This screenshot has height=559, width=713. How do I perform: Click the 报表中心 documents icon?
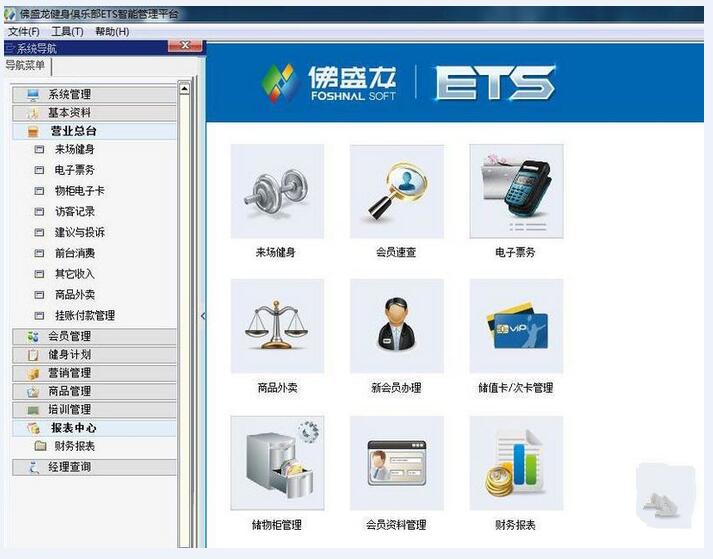click(x=34, y=428)
